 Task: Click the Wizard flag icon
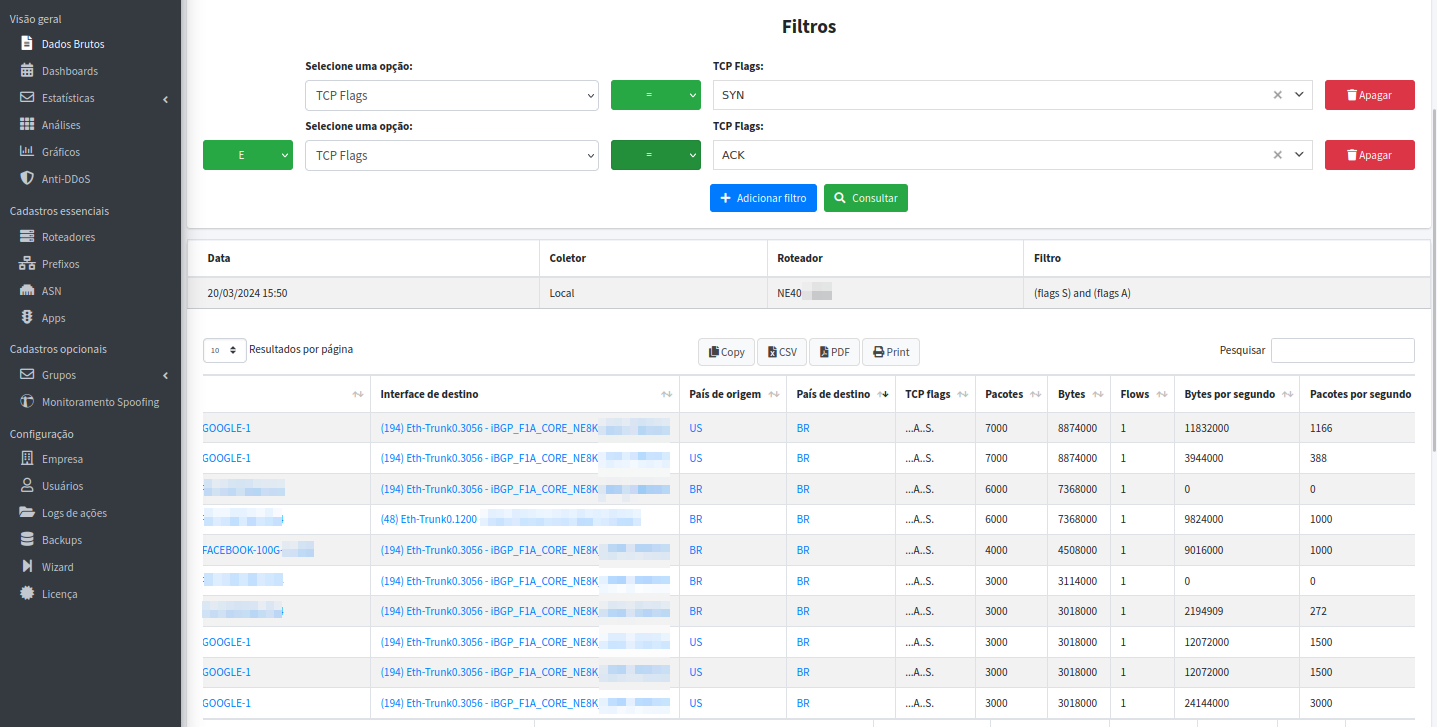coord(27,567)
